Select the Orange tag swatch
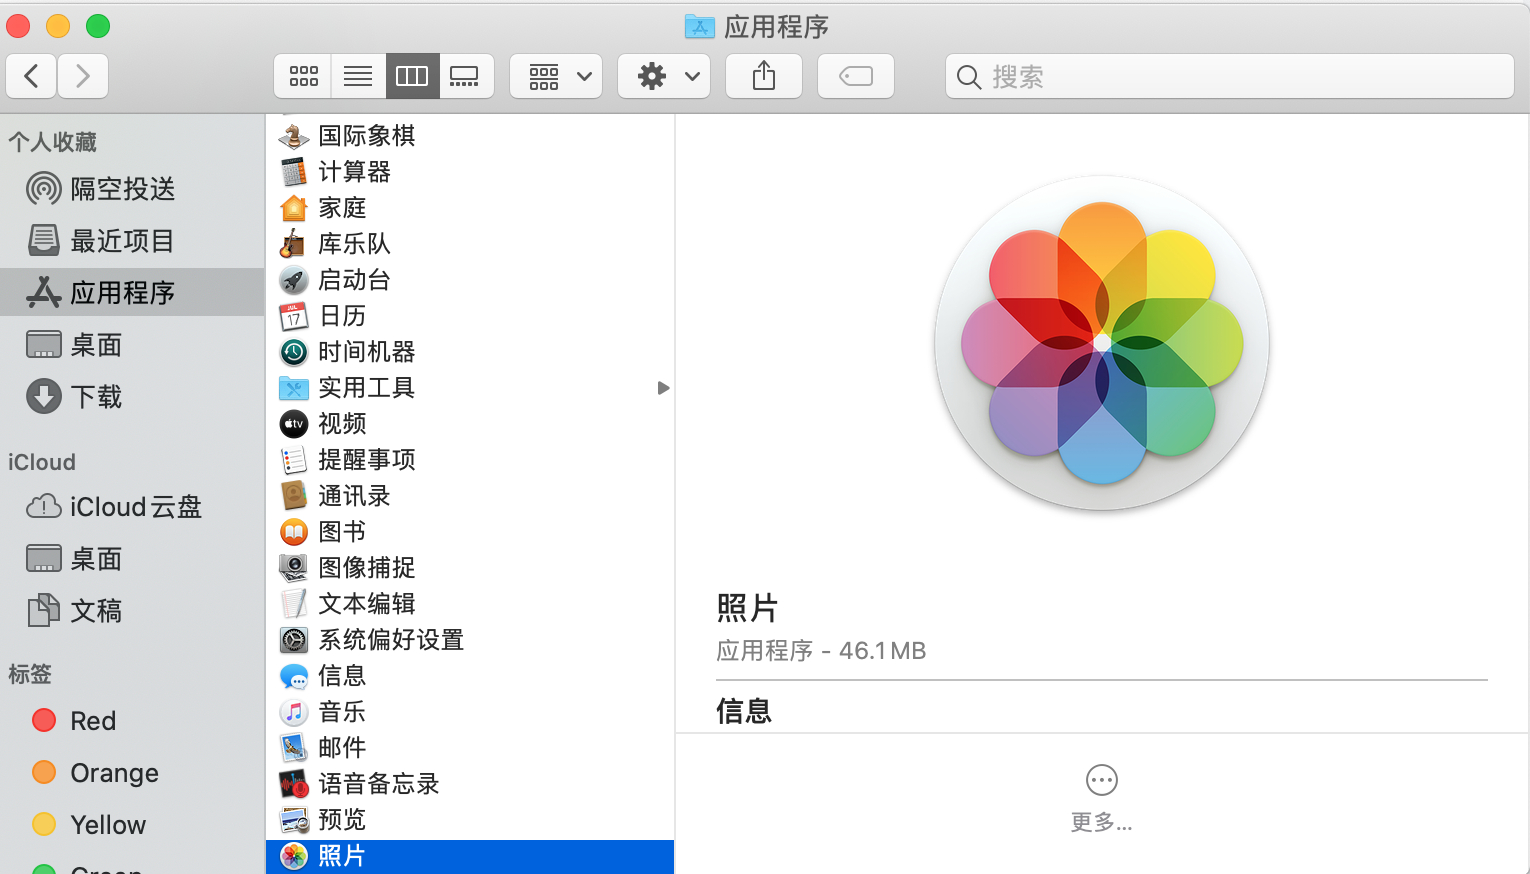 click(x=43, y=772)
